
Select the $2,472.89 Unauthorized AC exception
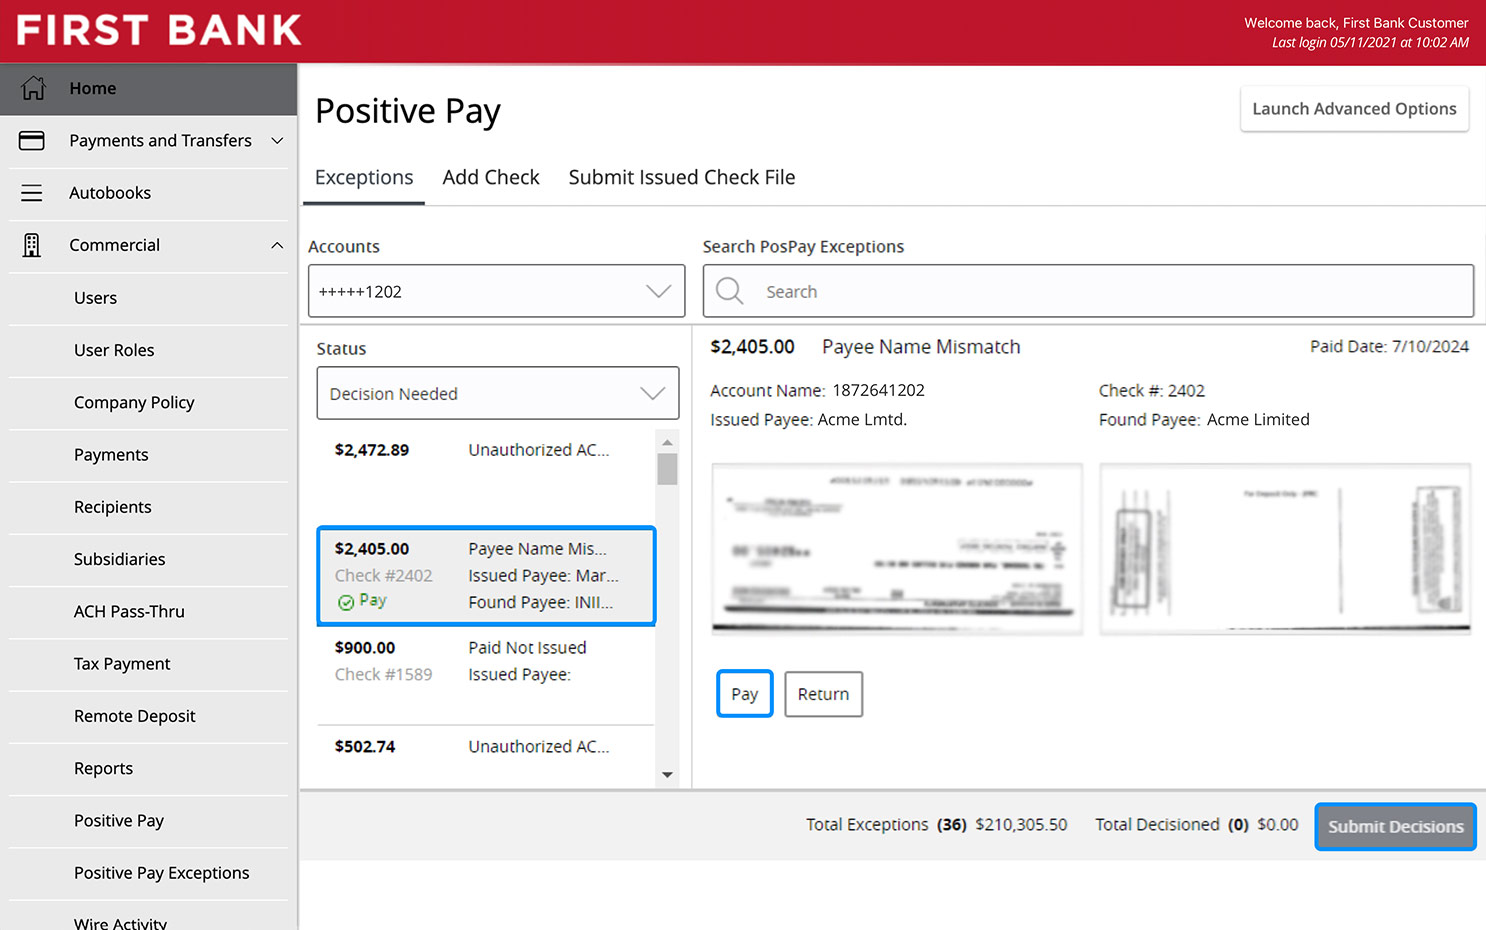[x=486, y=475]
